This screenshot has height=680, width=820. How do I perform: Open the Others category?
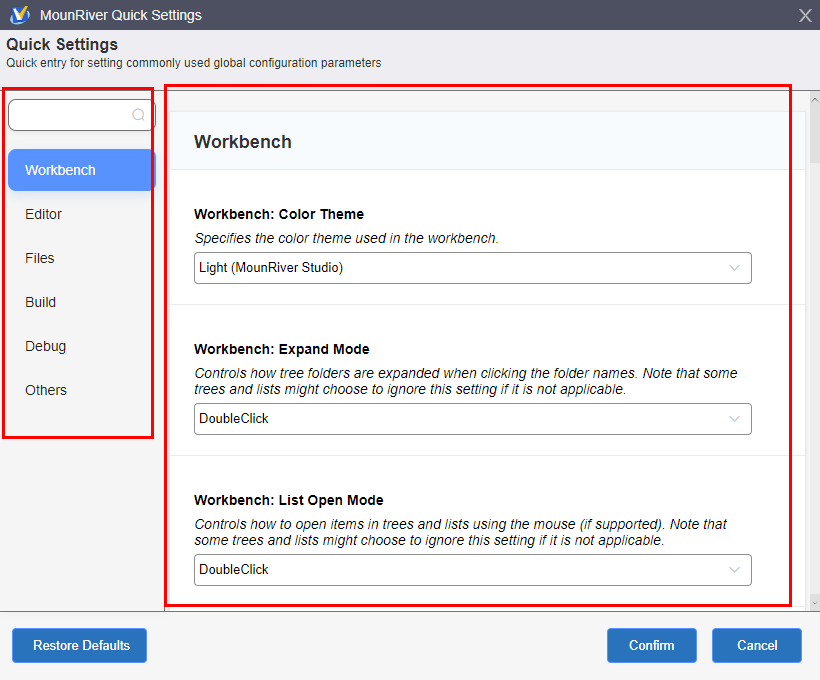point(46,390)
